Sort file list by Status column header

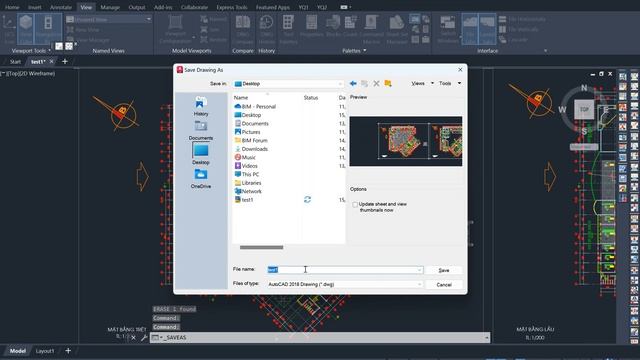[311, 98]
